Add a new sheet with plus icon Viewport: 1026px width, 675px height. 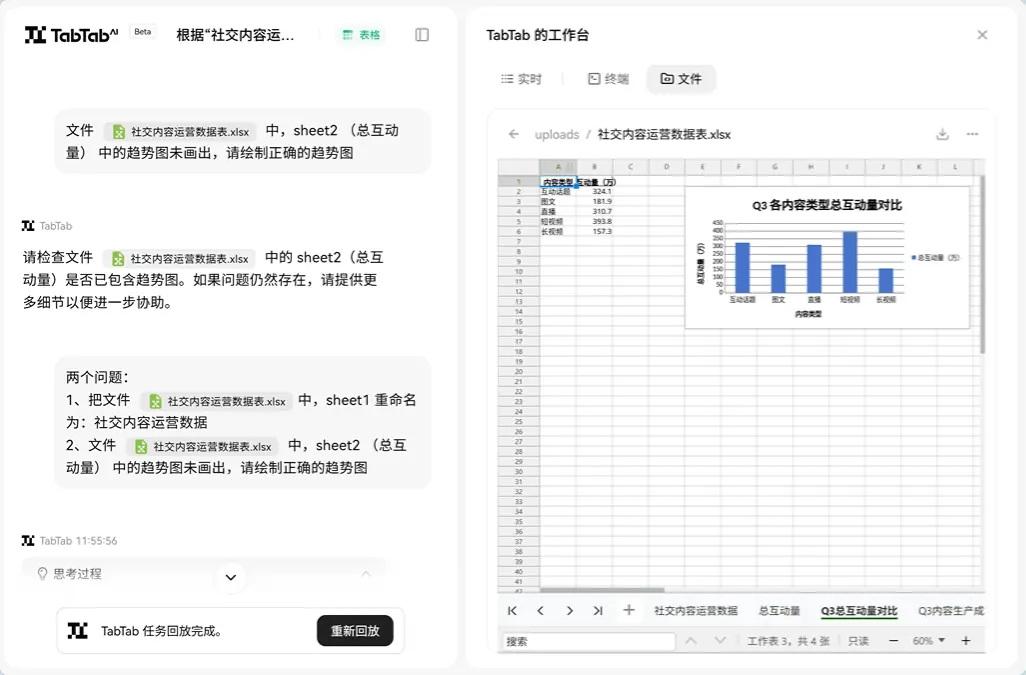click(x=629, y=610)
